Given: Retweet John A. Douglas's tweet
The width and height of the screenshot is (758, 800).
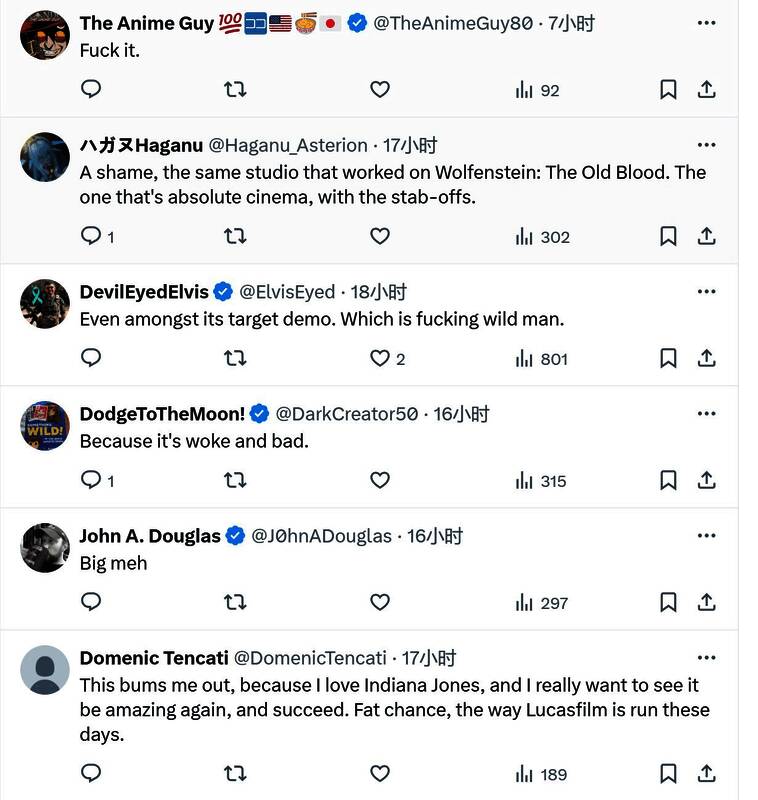Looking at the screenshot, I should 235,603.
